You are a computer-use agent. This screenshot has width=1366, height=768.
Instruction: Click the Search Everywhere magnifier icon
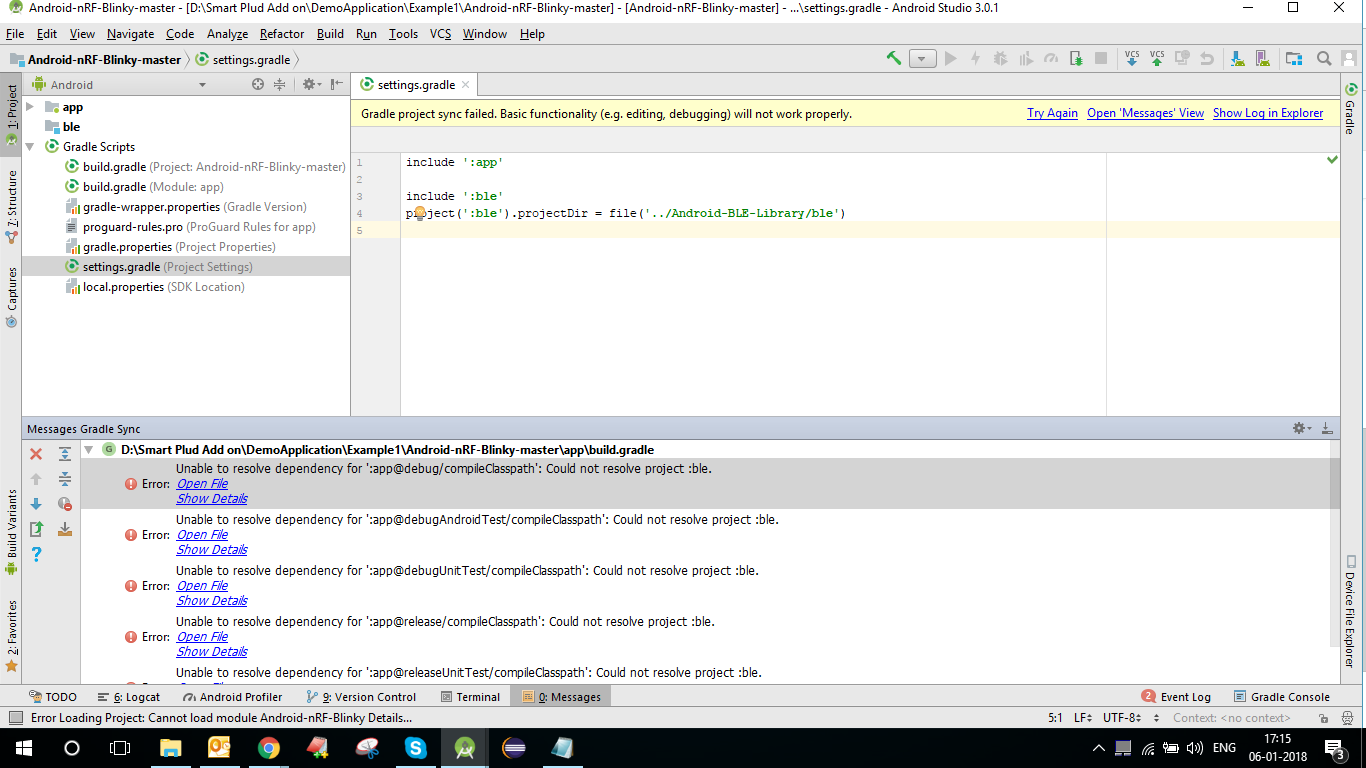tap(1324, 58)
